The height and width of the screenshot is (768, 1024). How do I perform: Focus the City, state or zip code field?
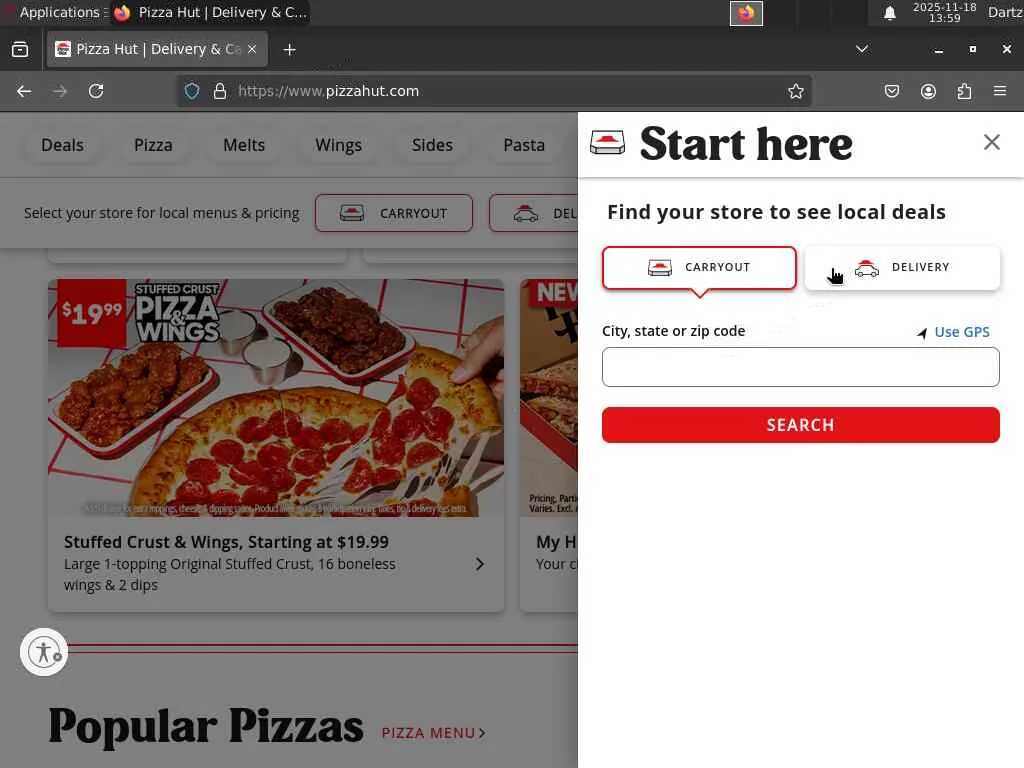coord(801,367)
